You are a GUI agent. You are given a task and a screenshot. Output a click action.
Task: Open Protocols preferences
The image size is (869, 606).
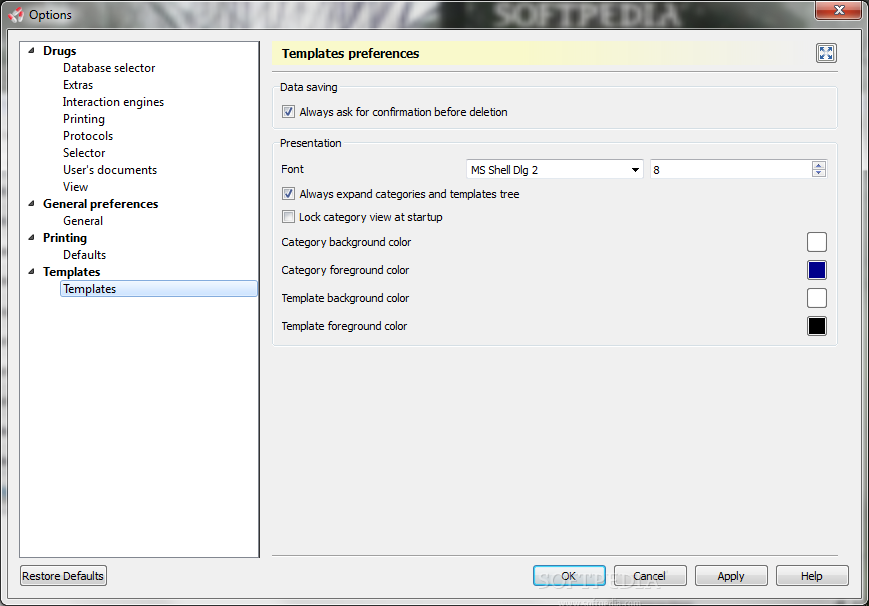[88, 136]
